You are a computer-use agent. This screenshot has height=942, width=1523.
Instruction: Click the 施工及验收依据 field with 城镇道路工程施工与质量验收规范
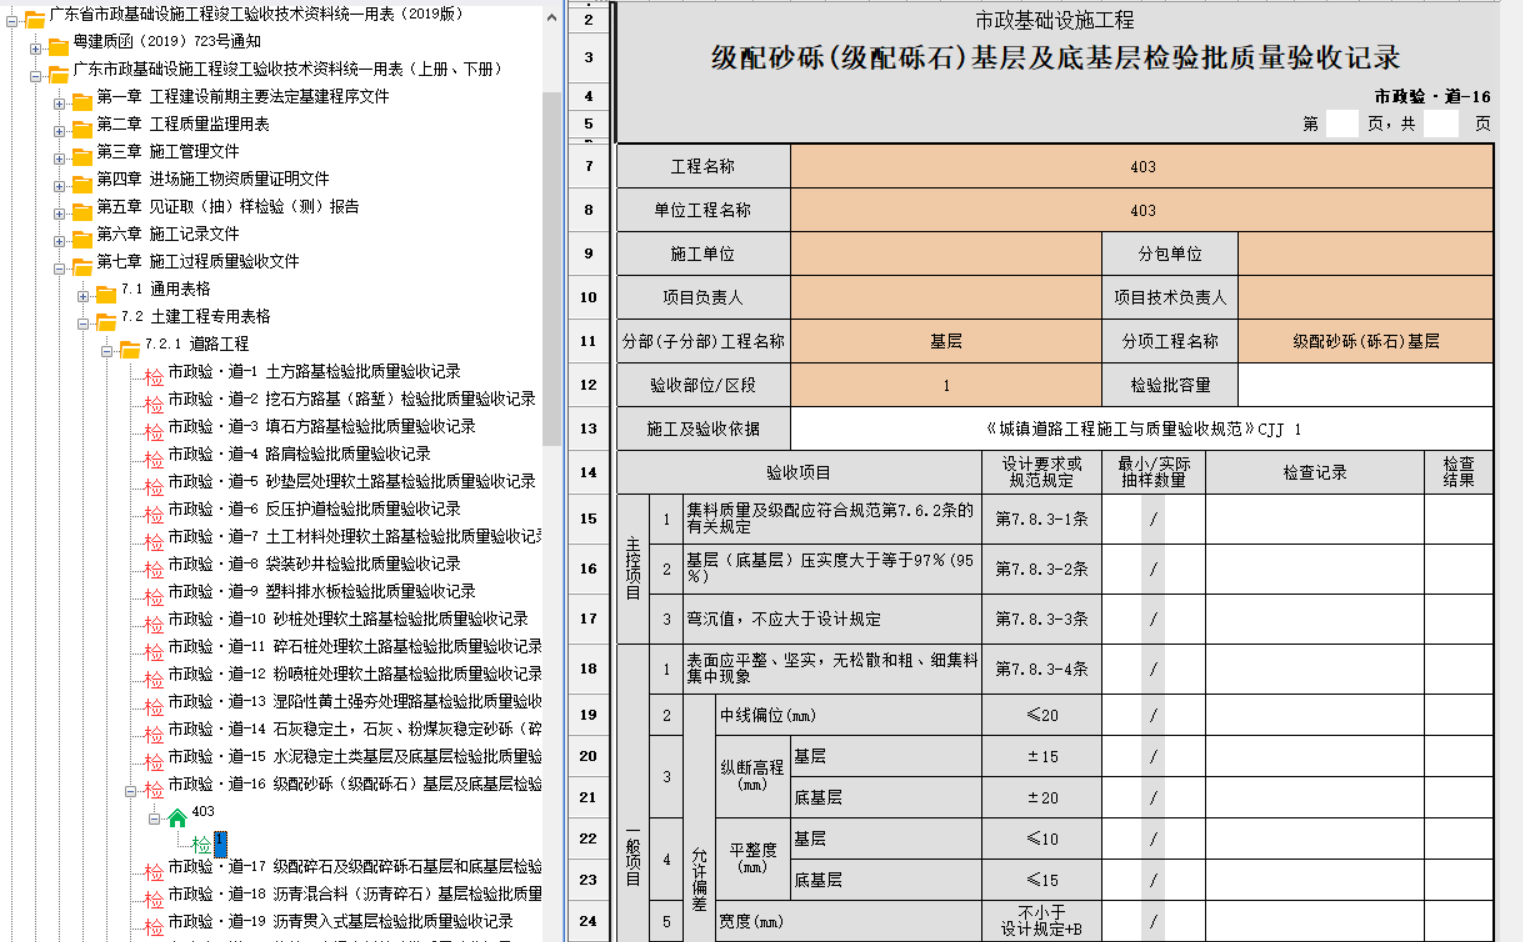click(1142, 429)
